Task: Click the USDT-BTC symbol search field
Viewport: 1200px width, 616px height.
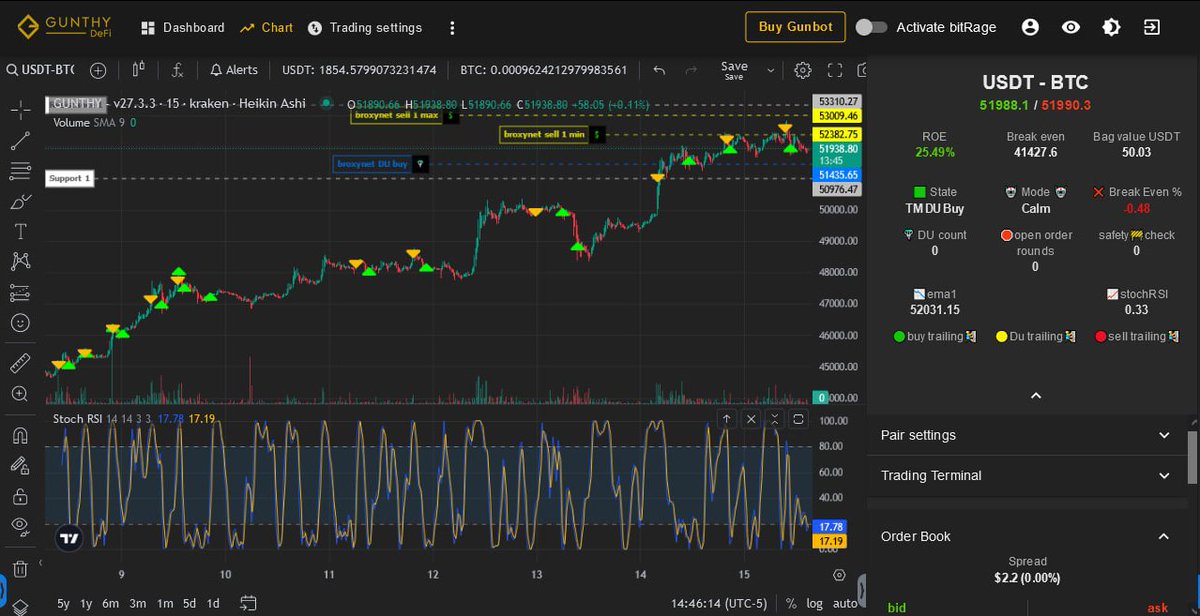Action: pyautogui.click(x=40, y=70)
